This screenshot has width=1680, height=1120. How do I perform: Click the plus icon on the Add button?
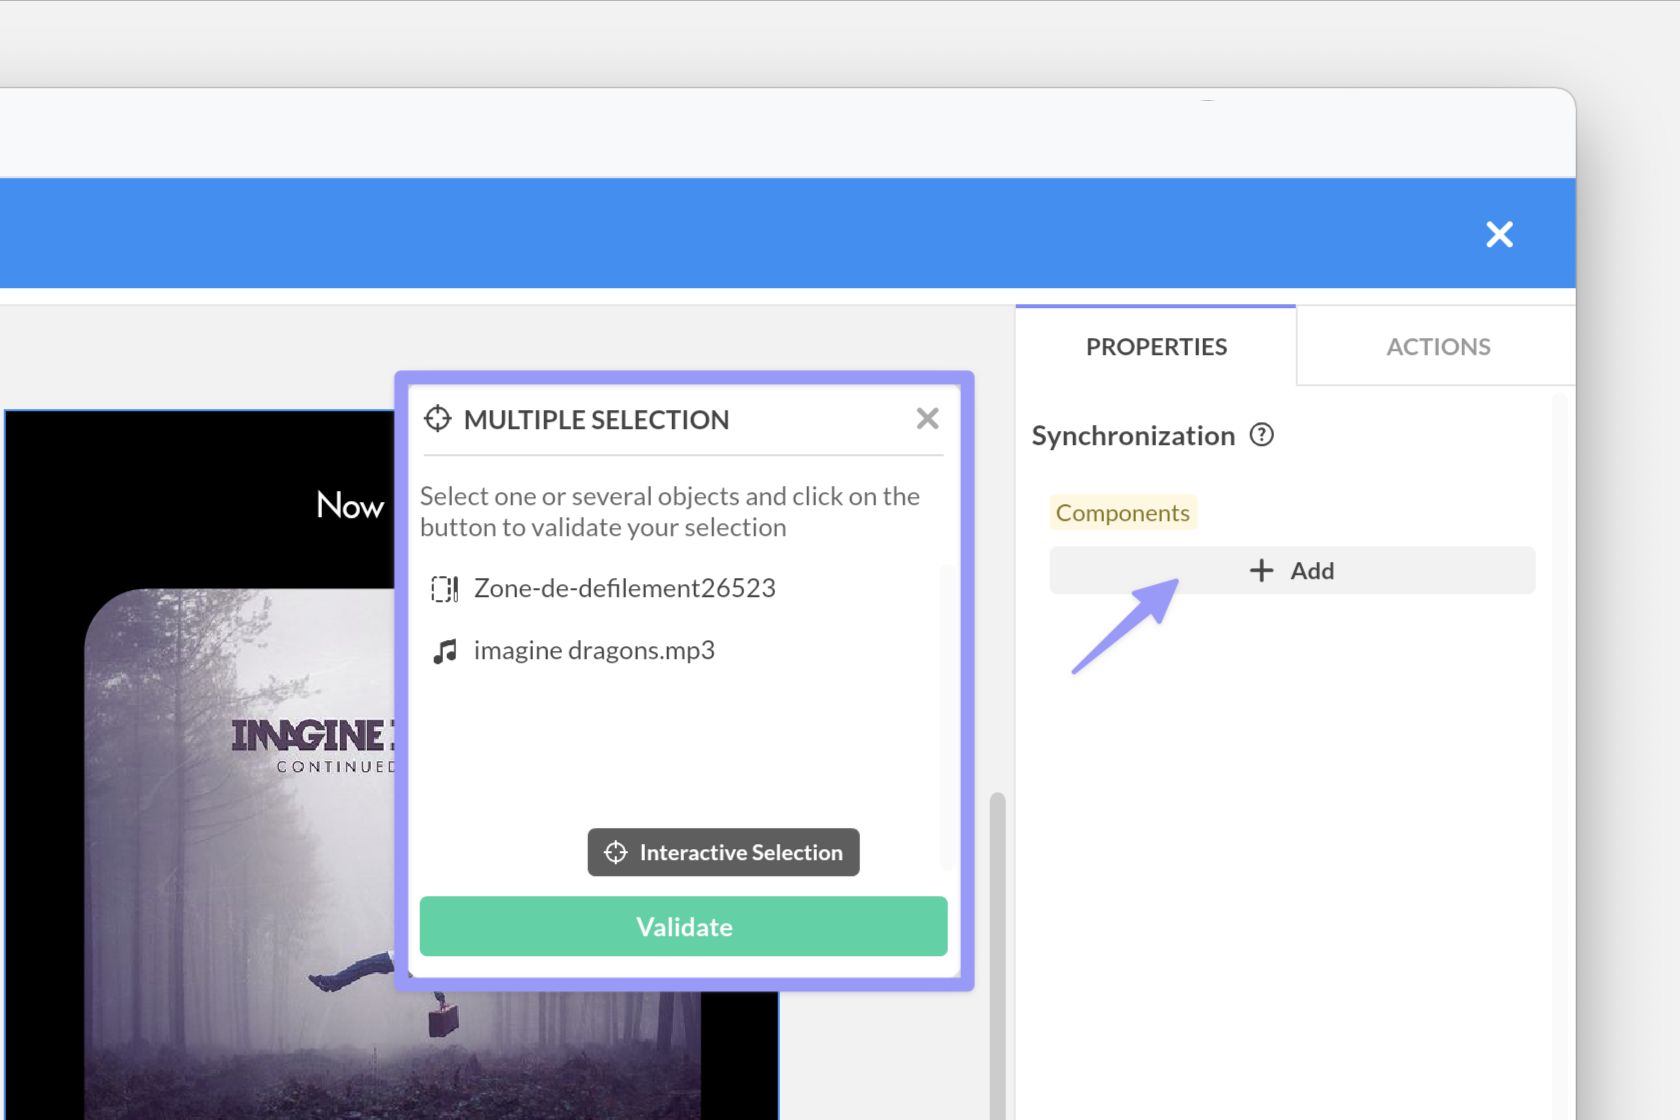coord(1262,570)
